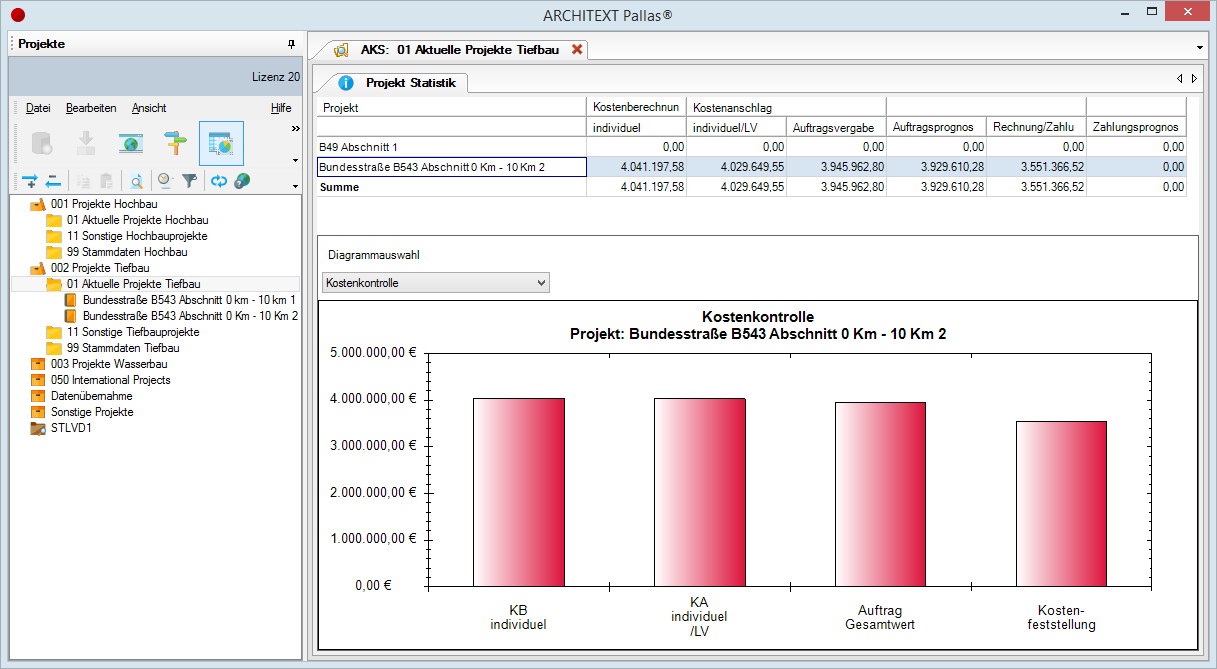Select 99 Stammdaten Hochbau folder
Screen dimensions: 1217x669
126,252
